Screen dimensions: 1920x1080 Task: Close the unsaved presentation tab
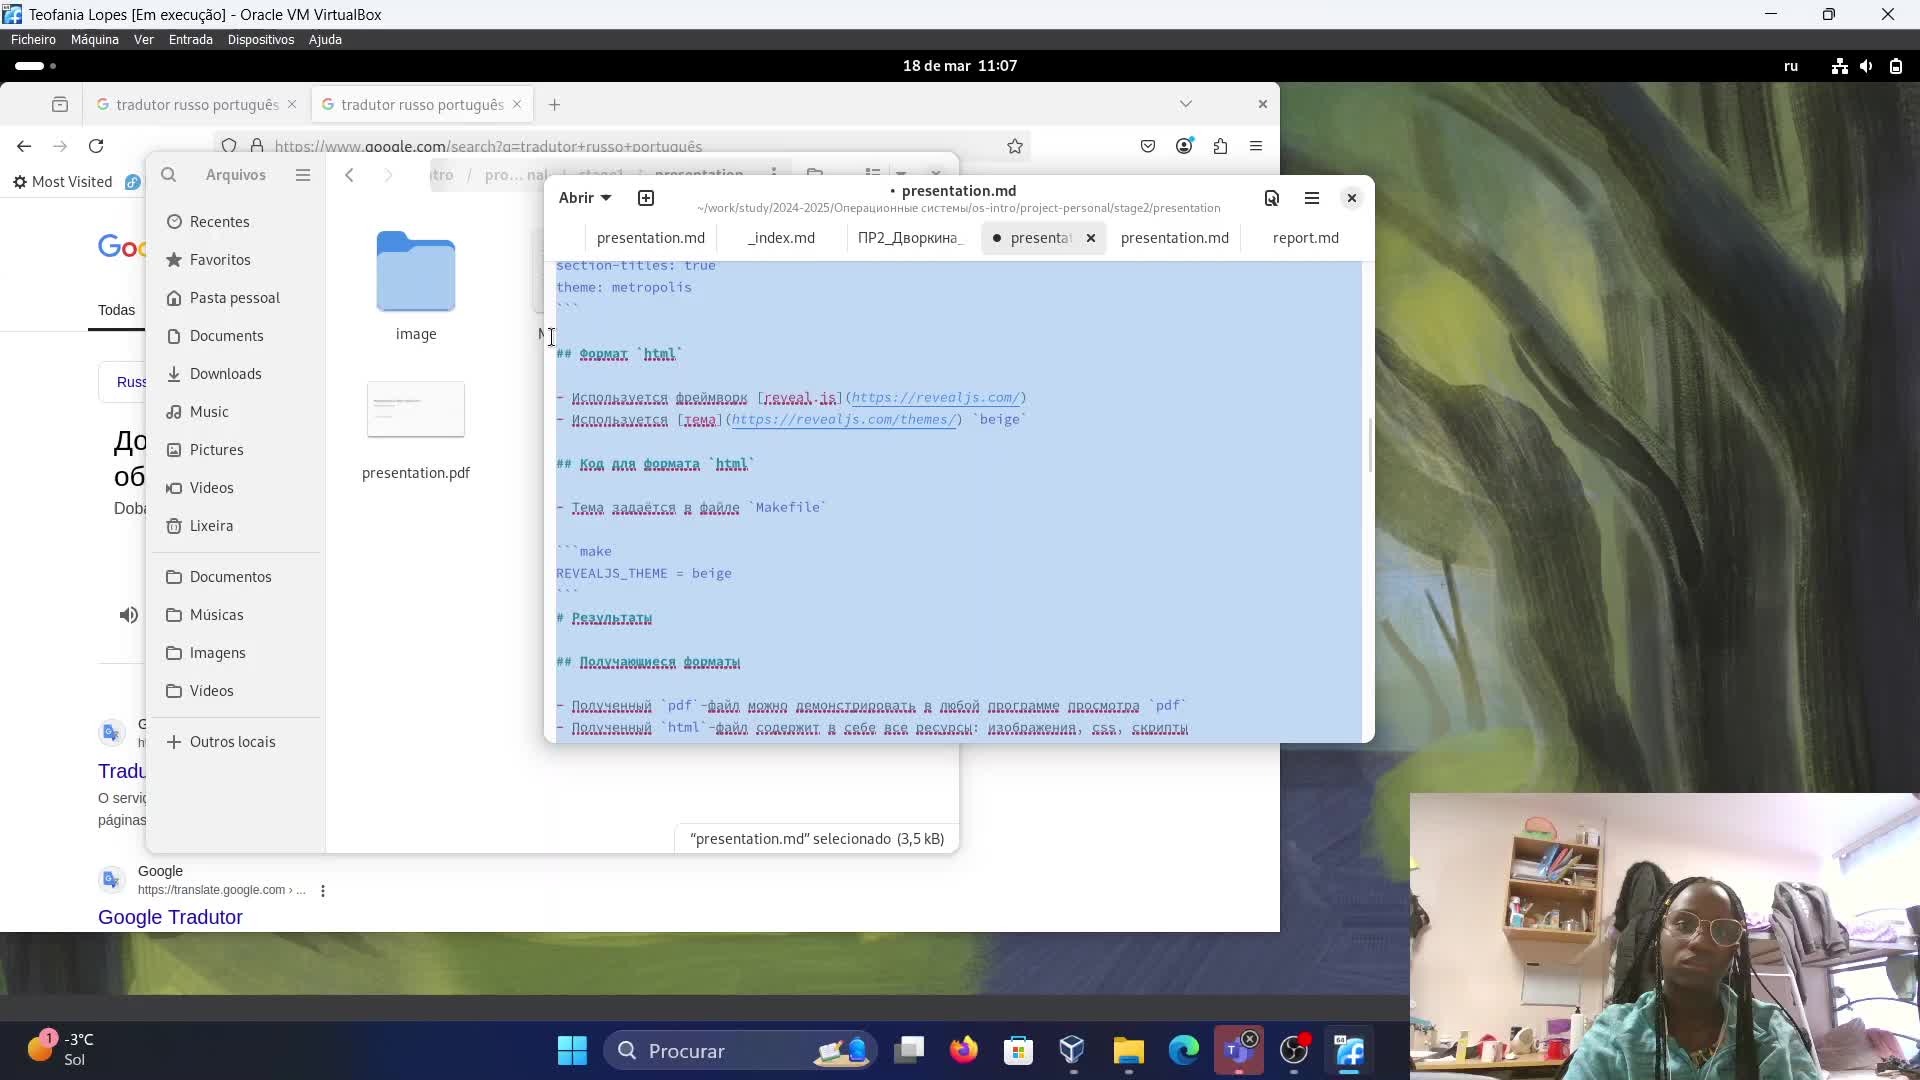[1091, 238]
